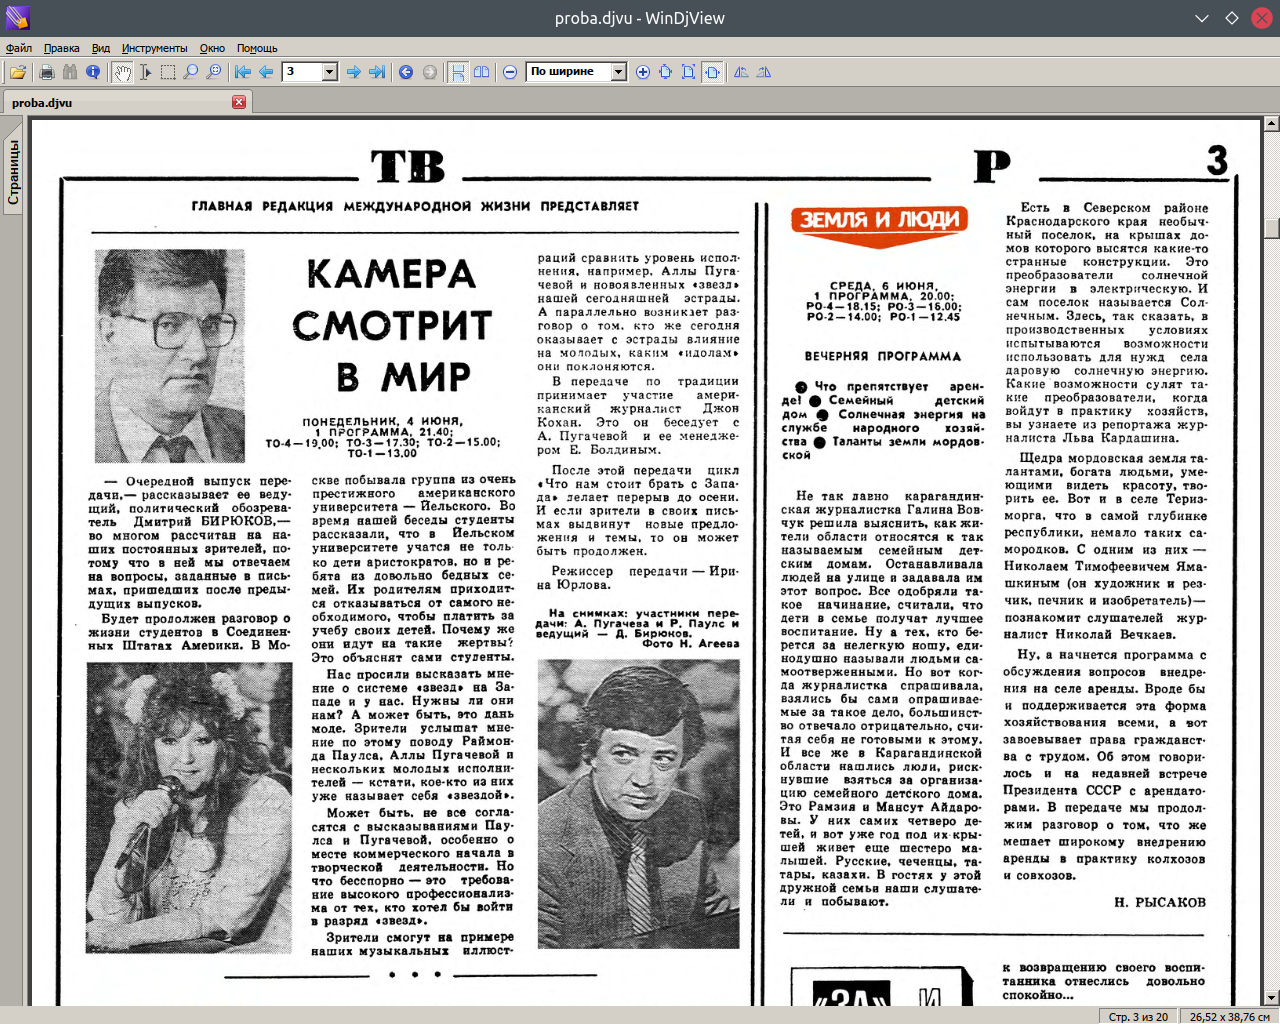Viewport: 1280px width, 1024px height.
Task: Click the window title dropdown chevron
Action: pyautogui.click(x=1202, y=18)
